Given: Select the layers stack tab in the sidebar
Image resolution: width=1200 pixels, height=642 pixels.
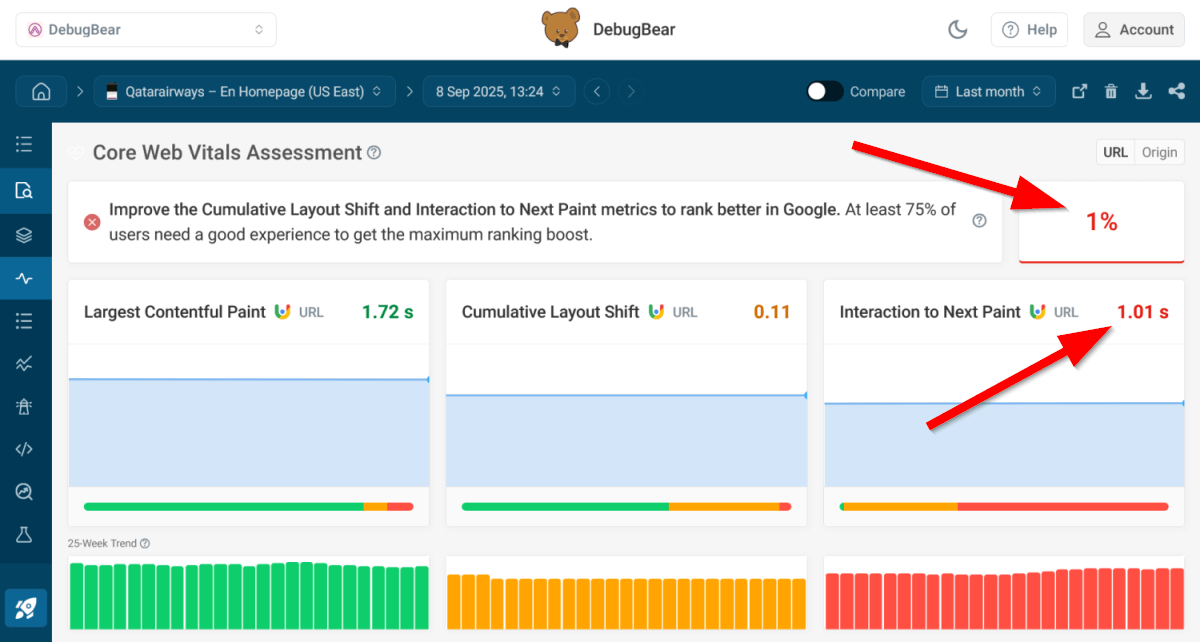Looking at the screenshot, I should [x=25, y=235].
